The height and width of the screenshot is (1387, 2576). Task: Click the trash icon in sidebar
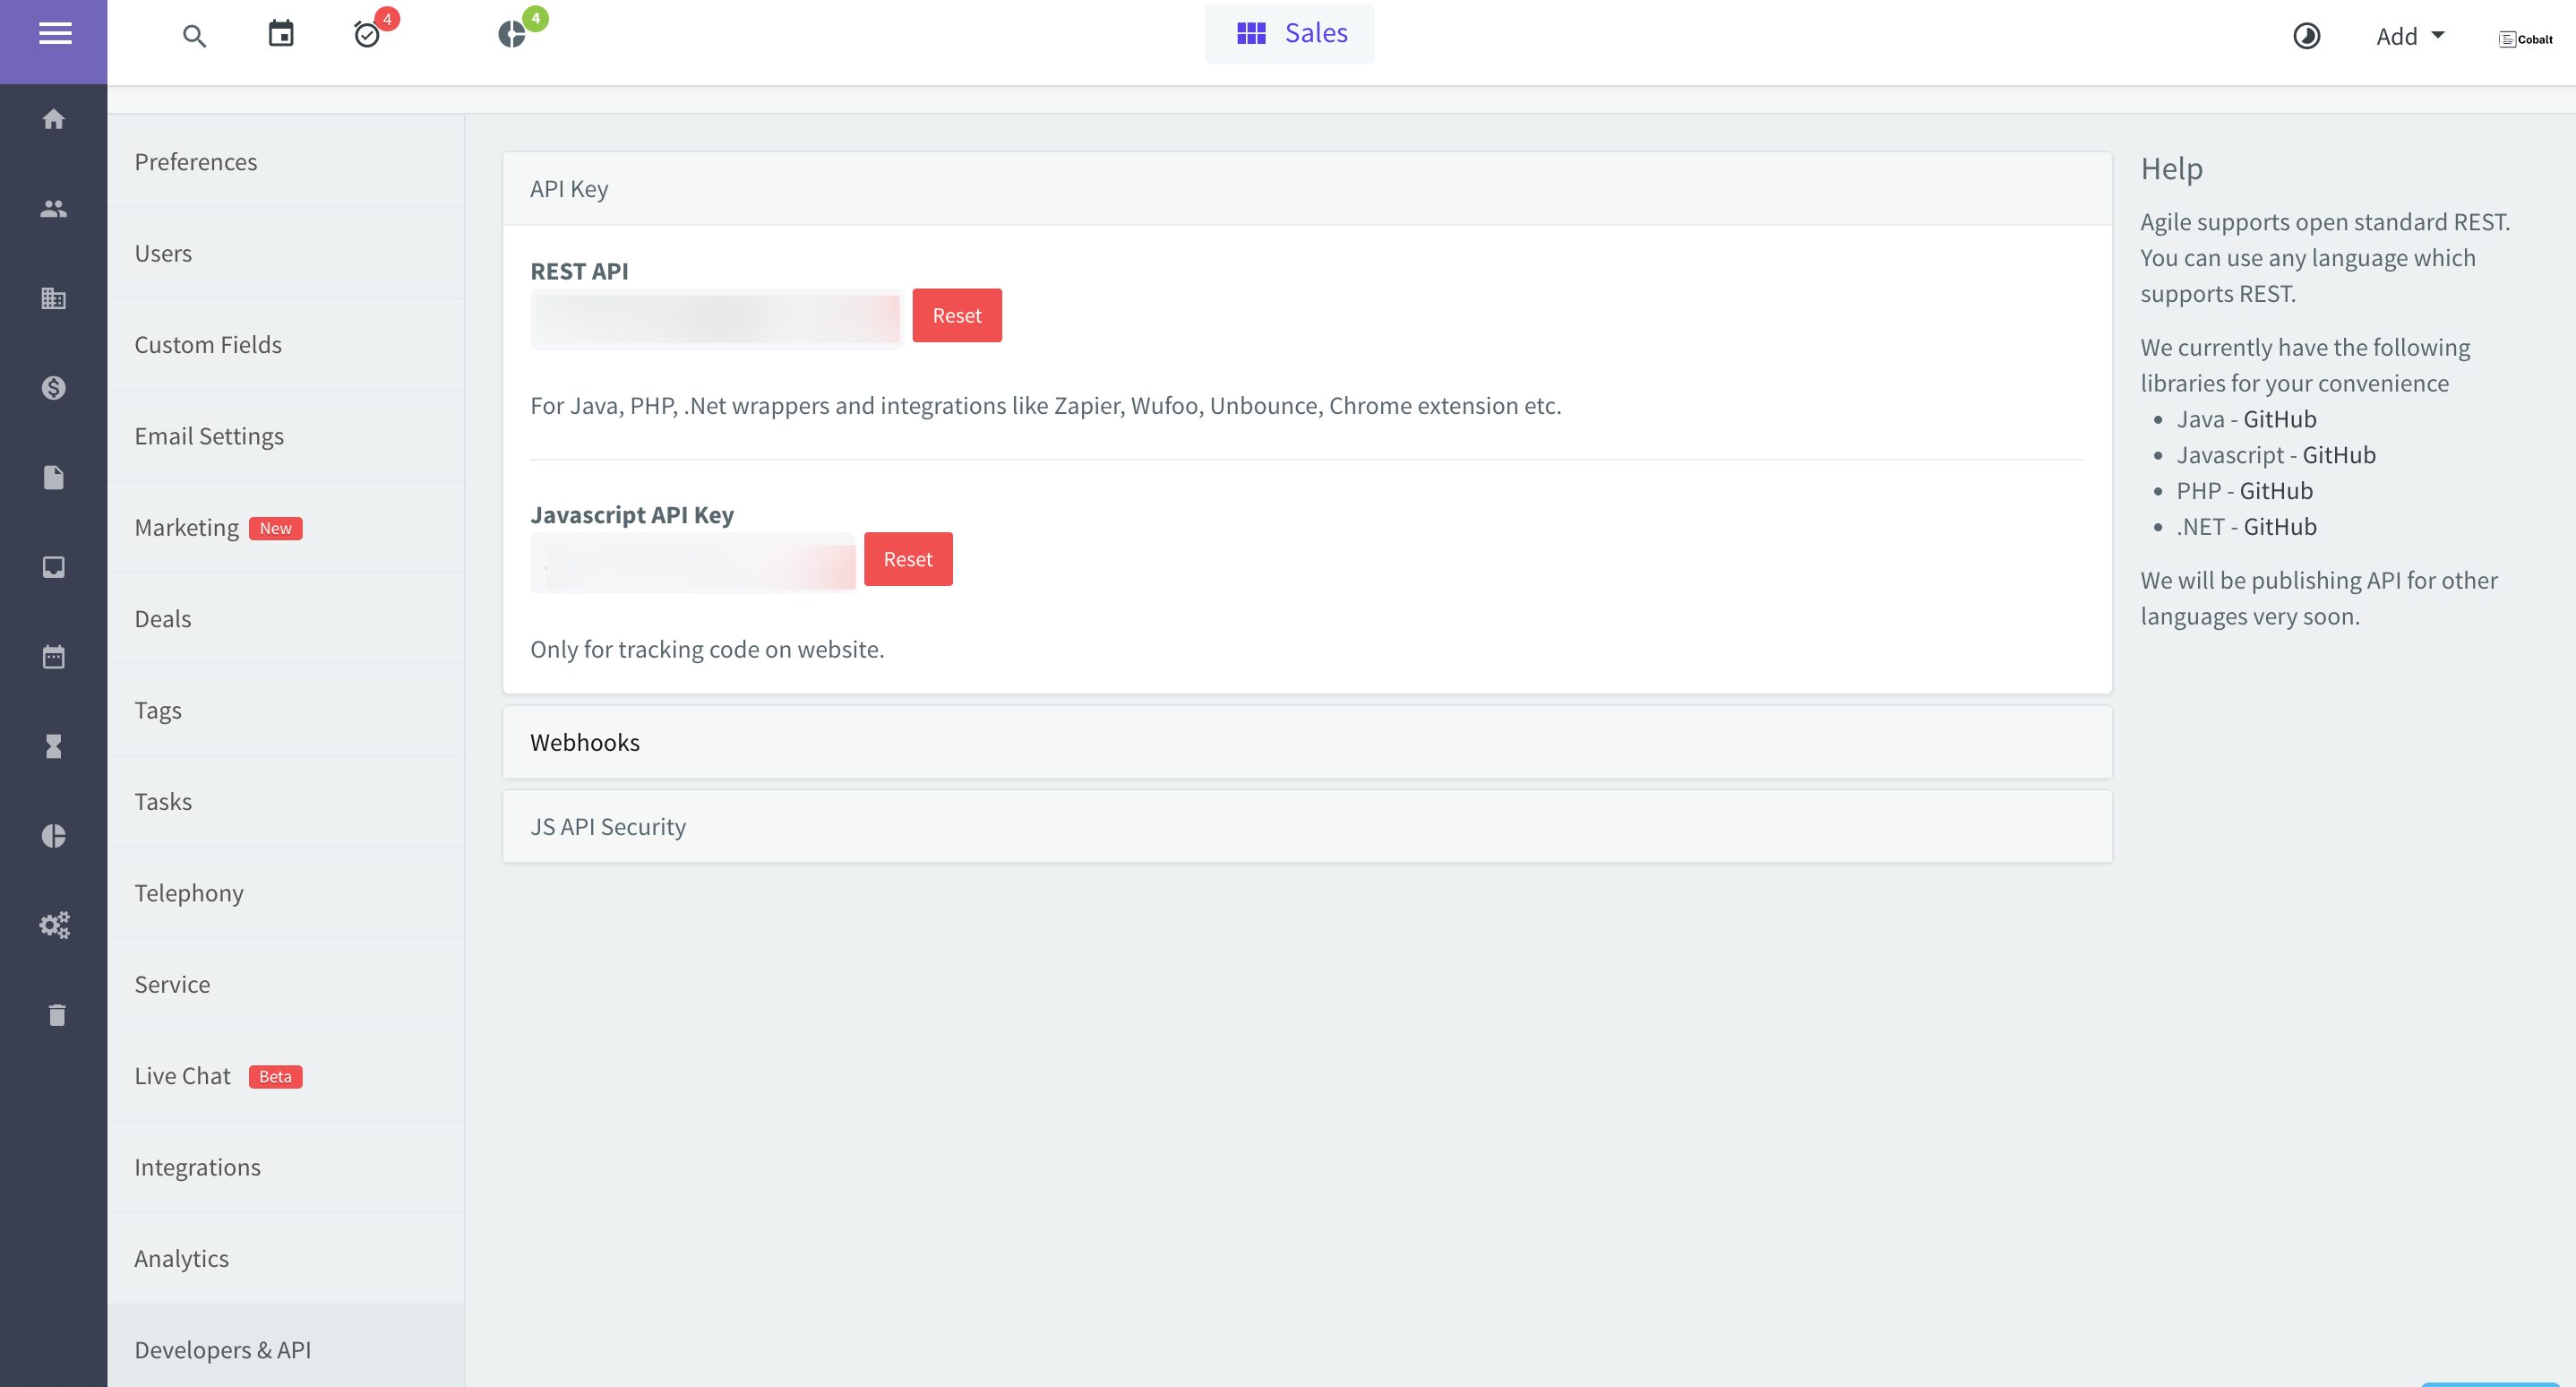coord(57,1015)
